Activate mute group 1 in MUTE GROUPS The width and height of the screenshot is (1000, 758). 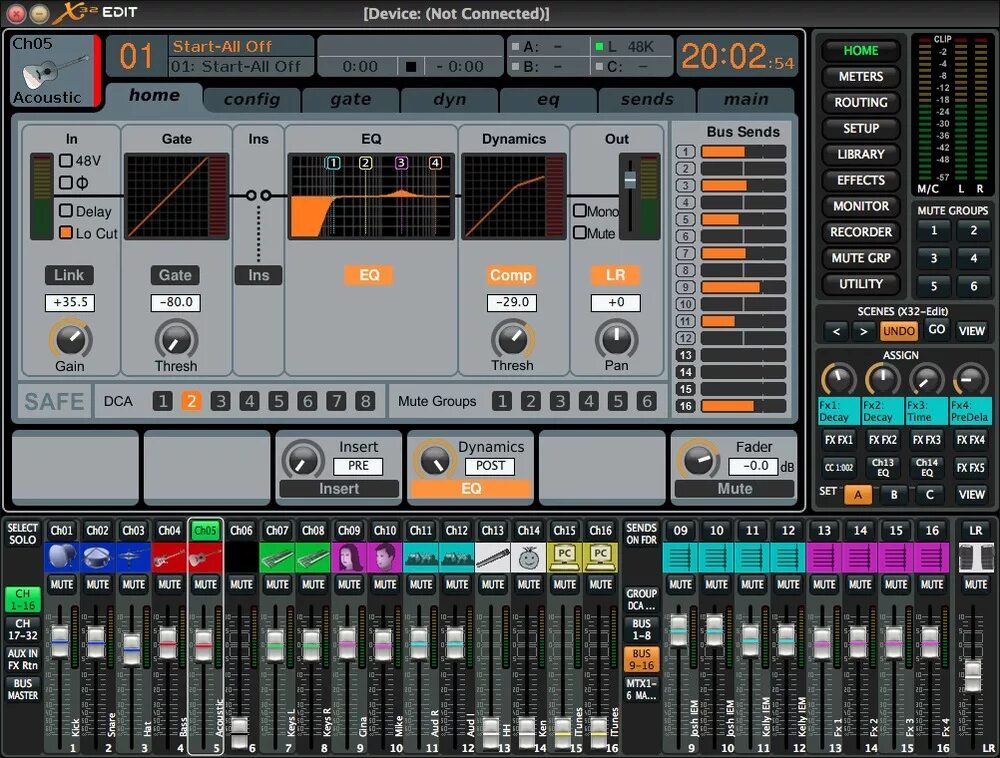pos(934,231)
